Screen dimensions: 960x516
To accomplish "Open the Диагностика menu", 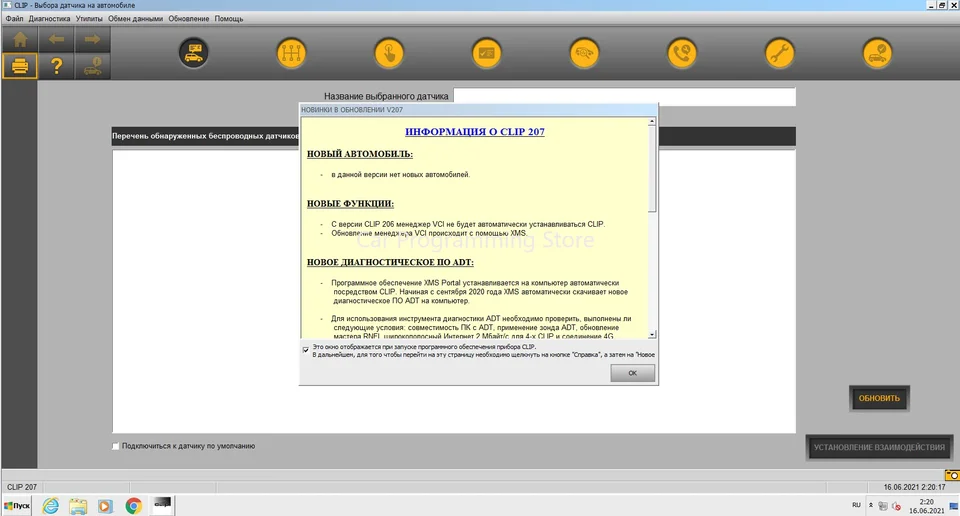I will click(x=50, y=19).
